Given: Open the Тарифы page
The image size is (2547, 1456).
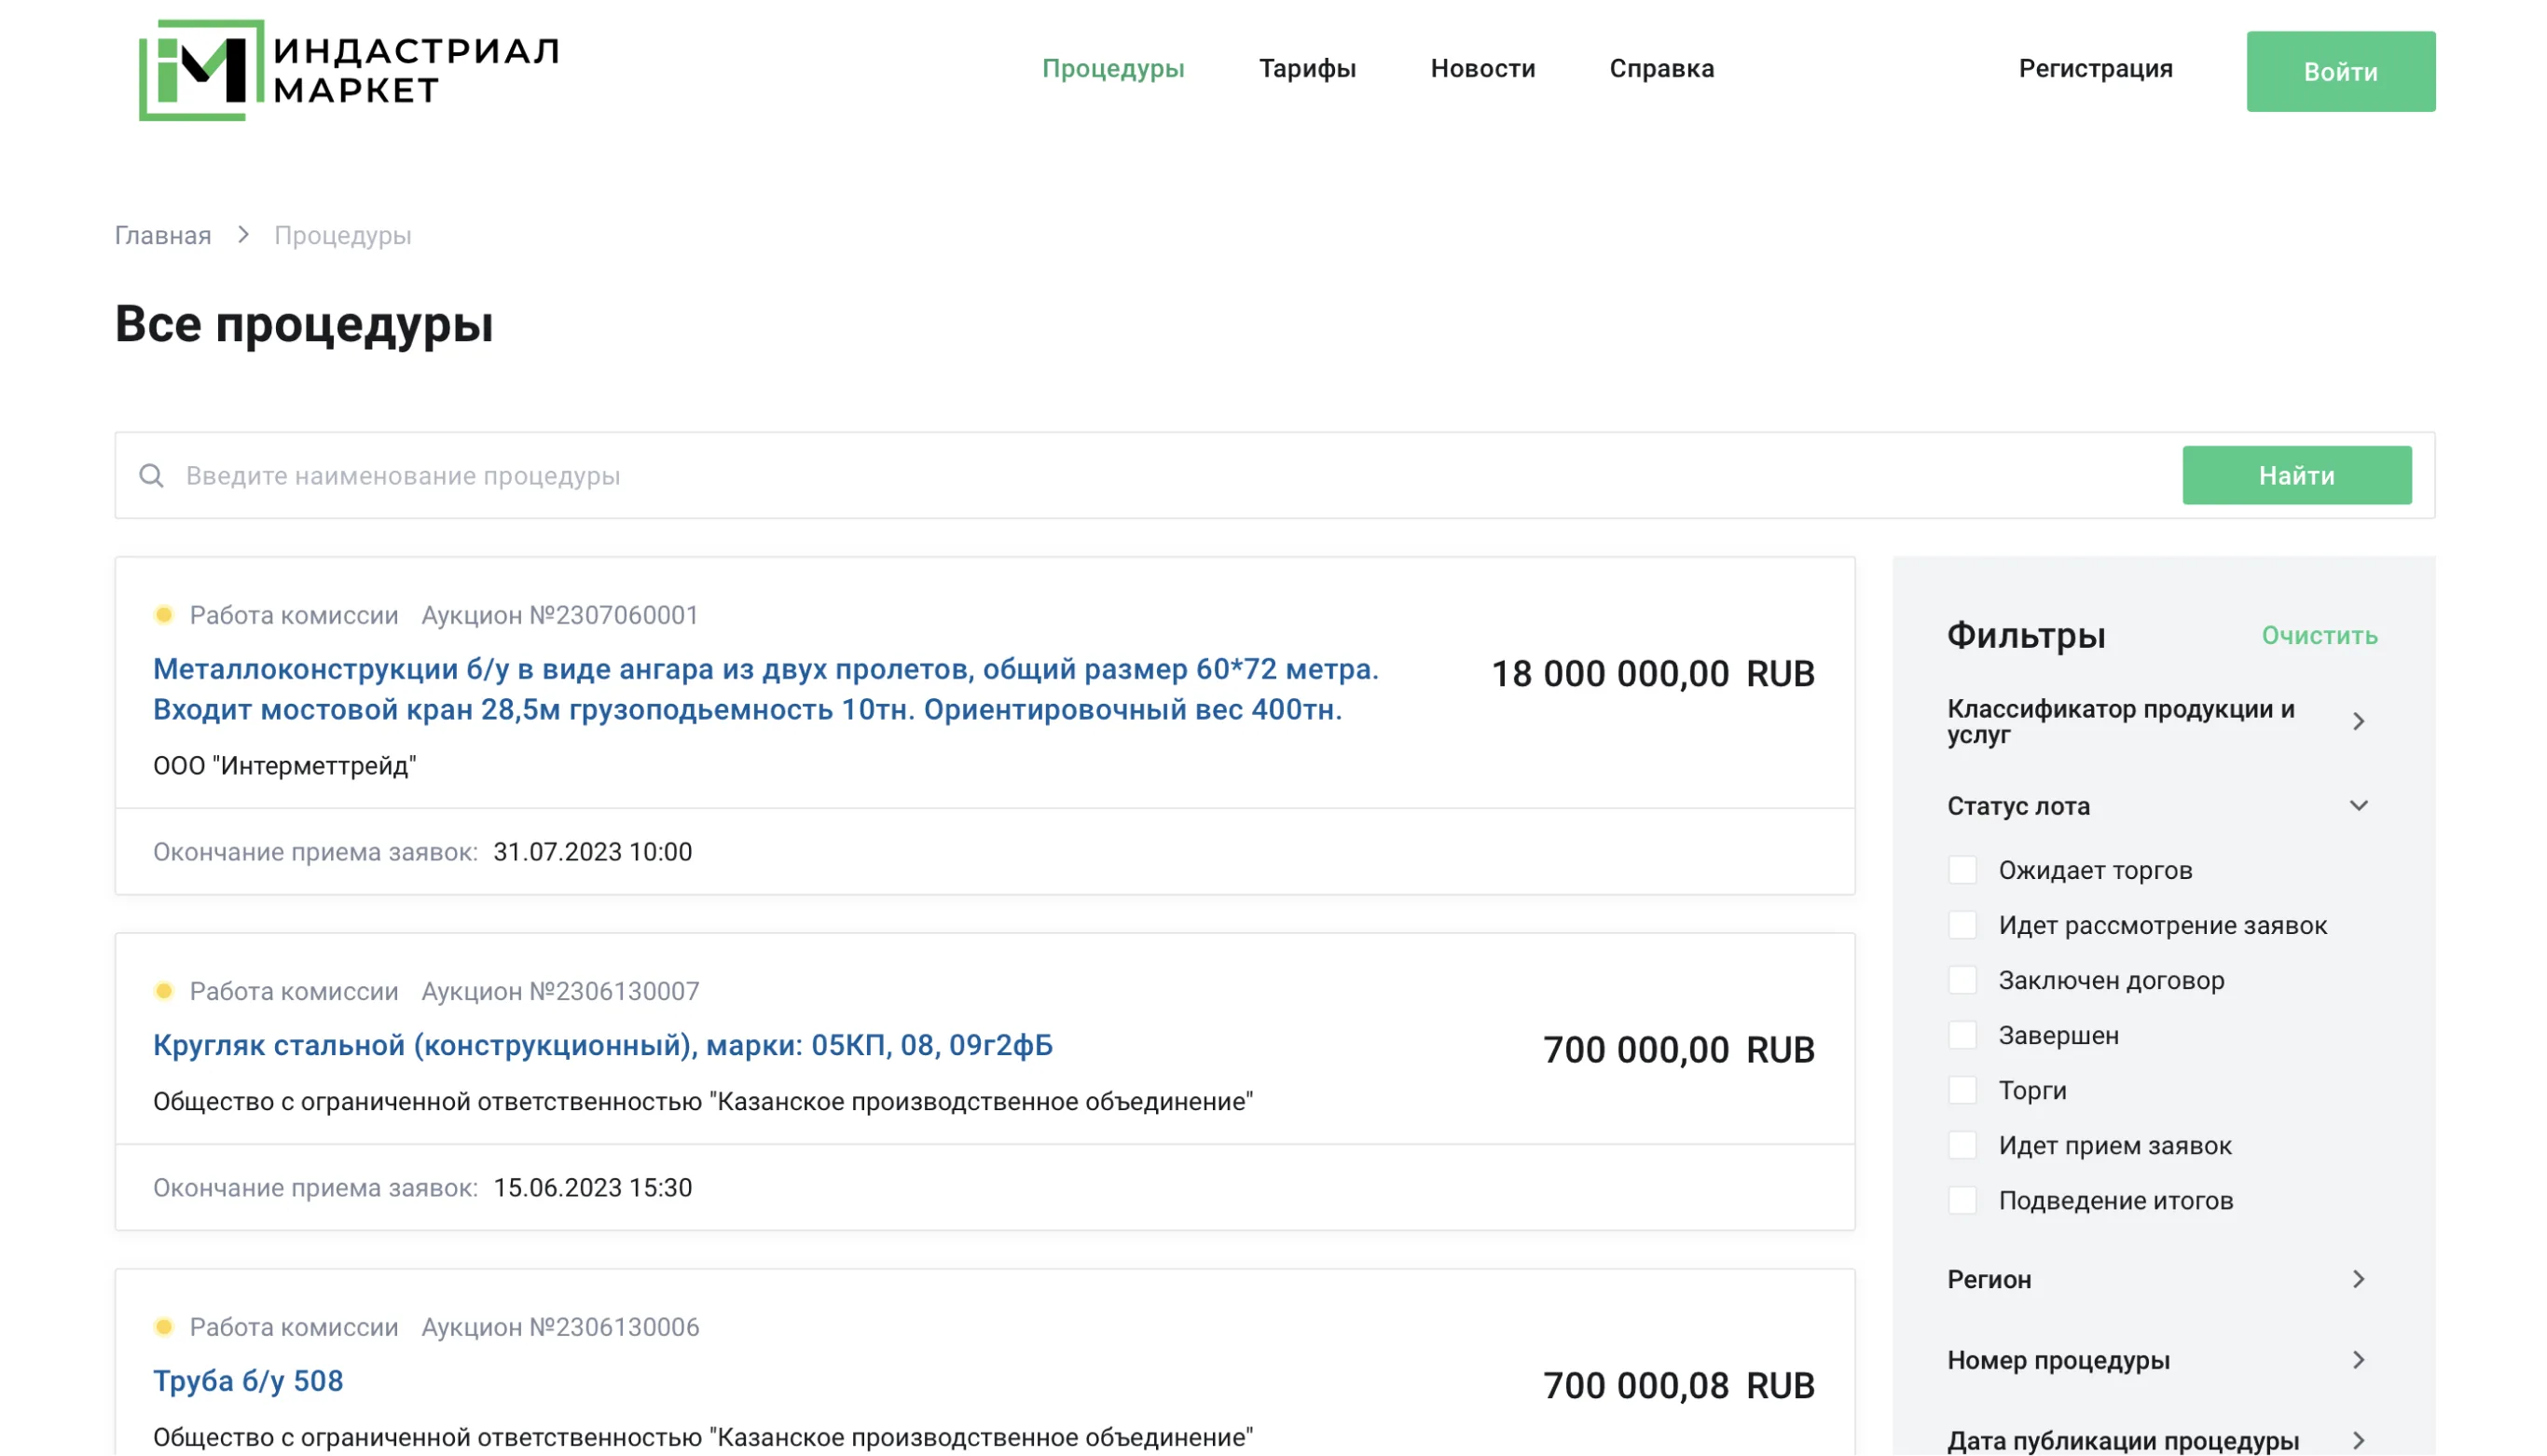Looking at the screenshot, I should tap(1307, 68).
